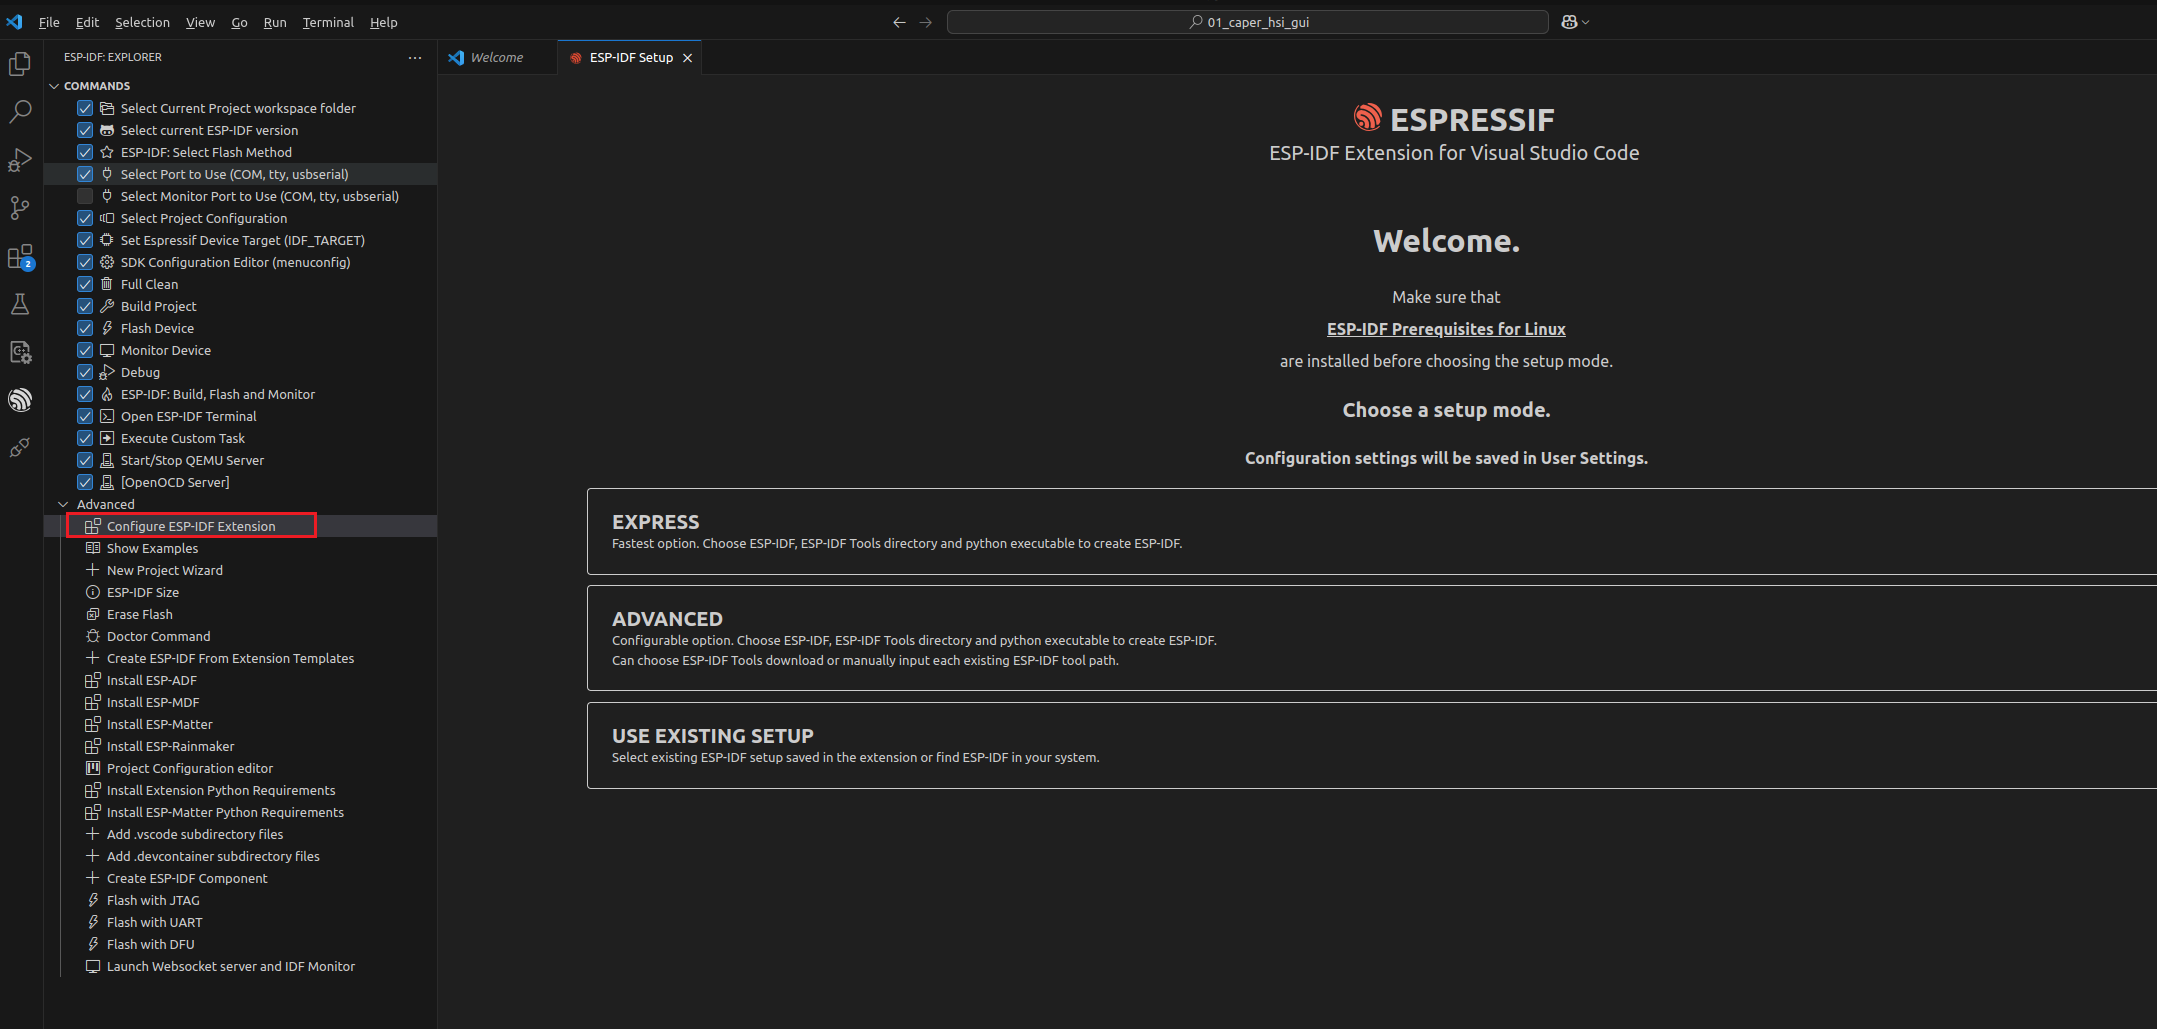Uncheck the Build Project checkbox

click(x=85, y=306)
